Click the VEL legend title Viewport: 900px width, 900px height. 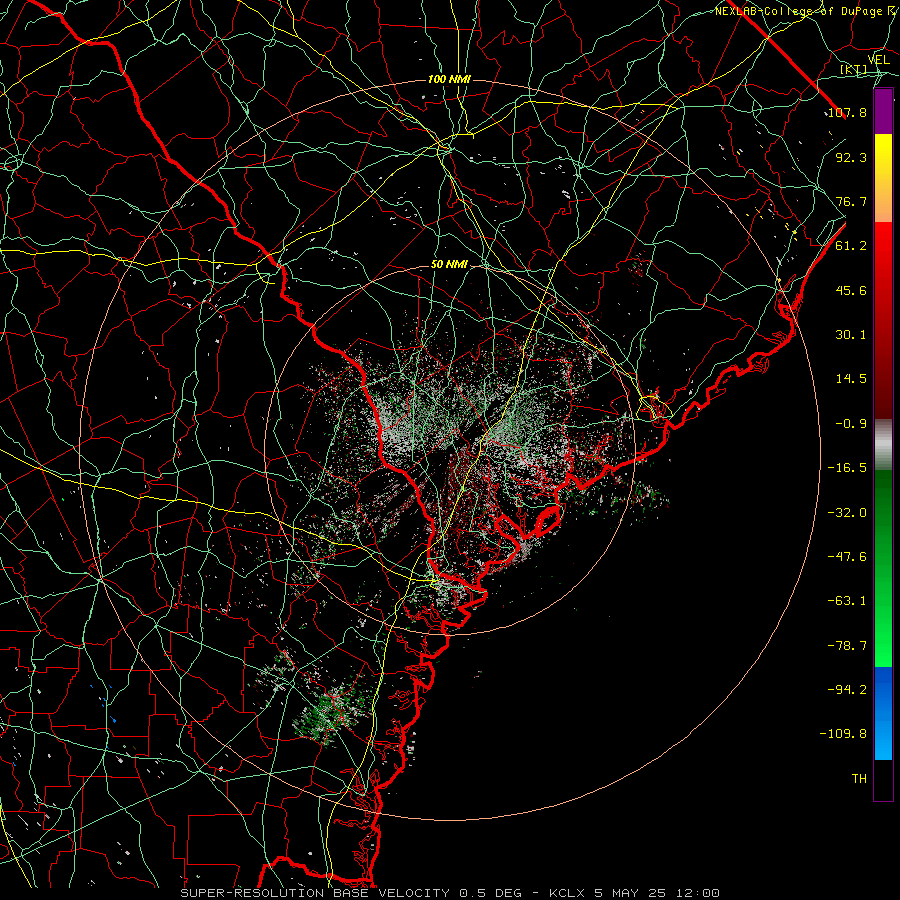pos(878,60)
